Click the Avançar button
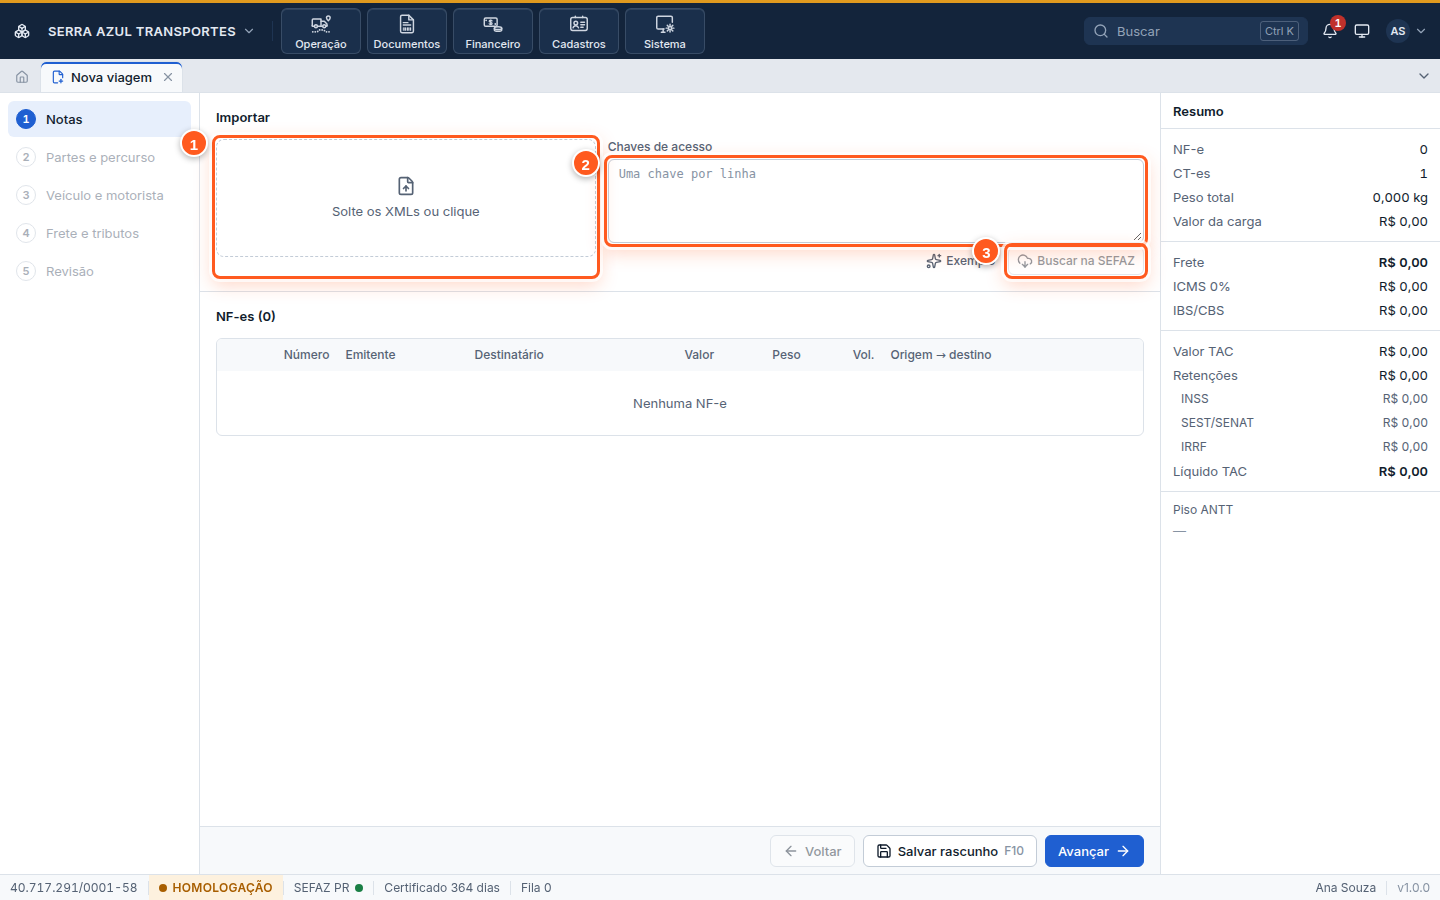Image resolution: width=1440 pixels, height=900 pixels. pos(1094,851)
